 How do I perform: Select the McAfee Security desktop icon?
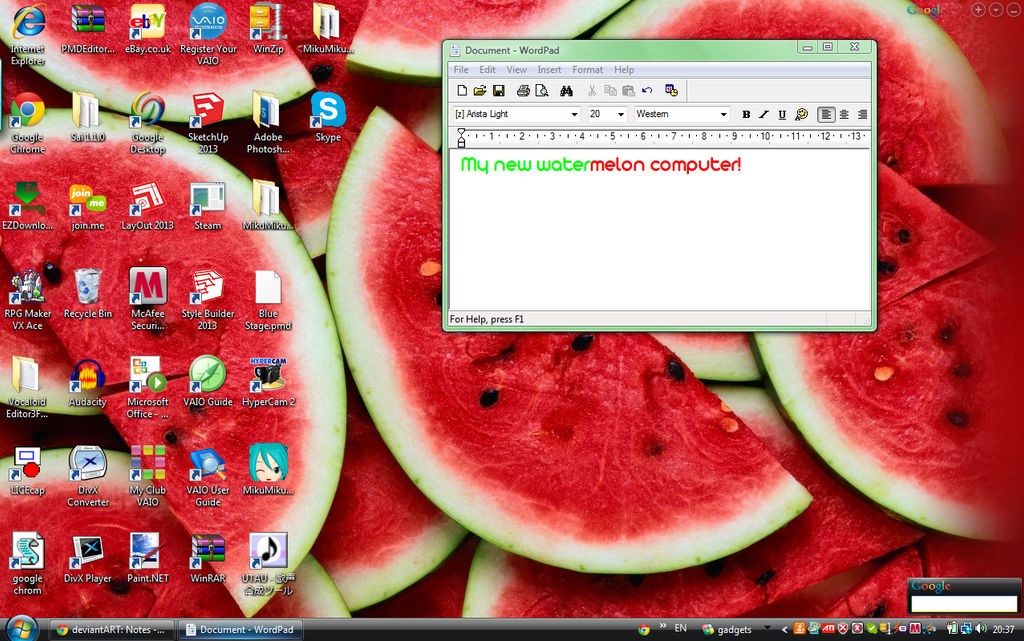[x=148, y=300]
